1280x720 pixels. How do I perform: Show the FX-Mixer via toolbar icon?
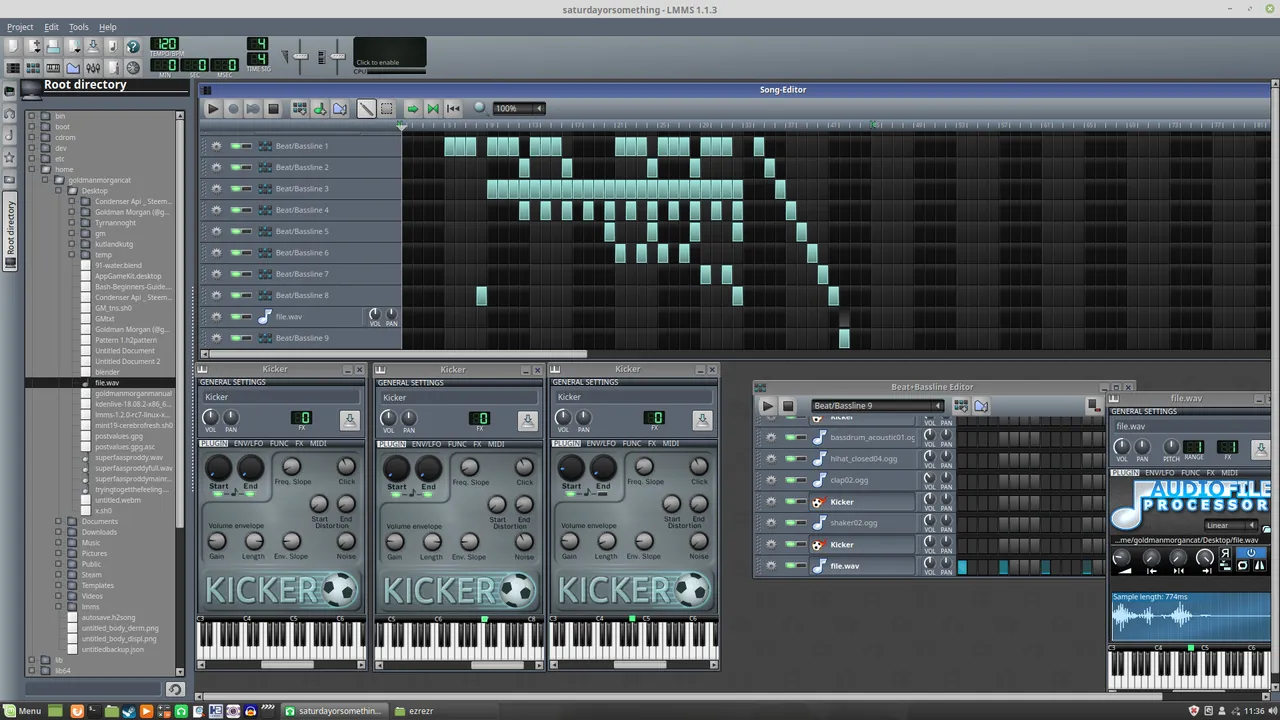point(93,68)
